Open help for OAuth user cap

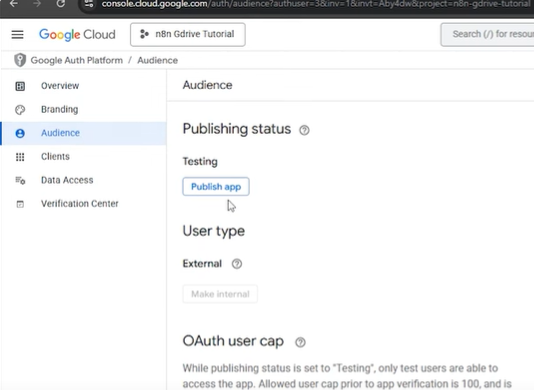pos(300,342)
